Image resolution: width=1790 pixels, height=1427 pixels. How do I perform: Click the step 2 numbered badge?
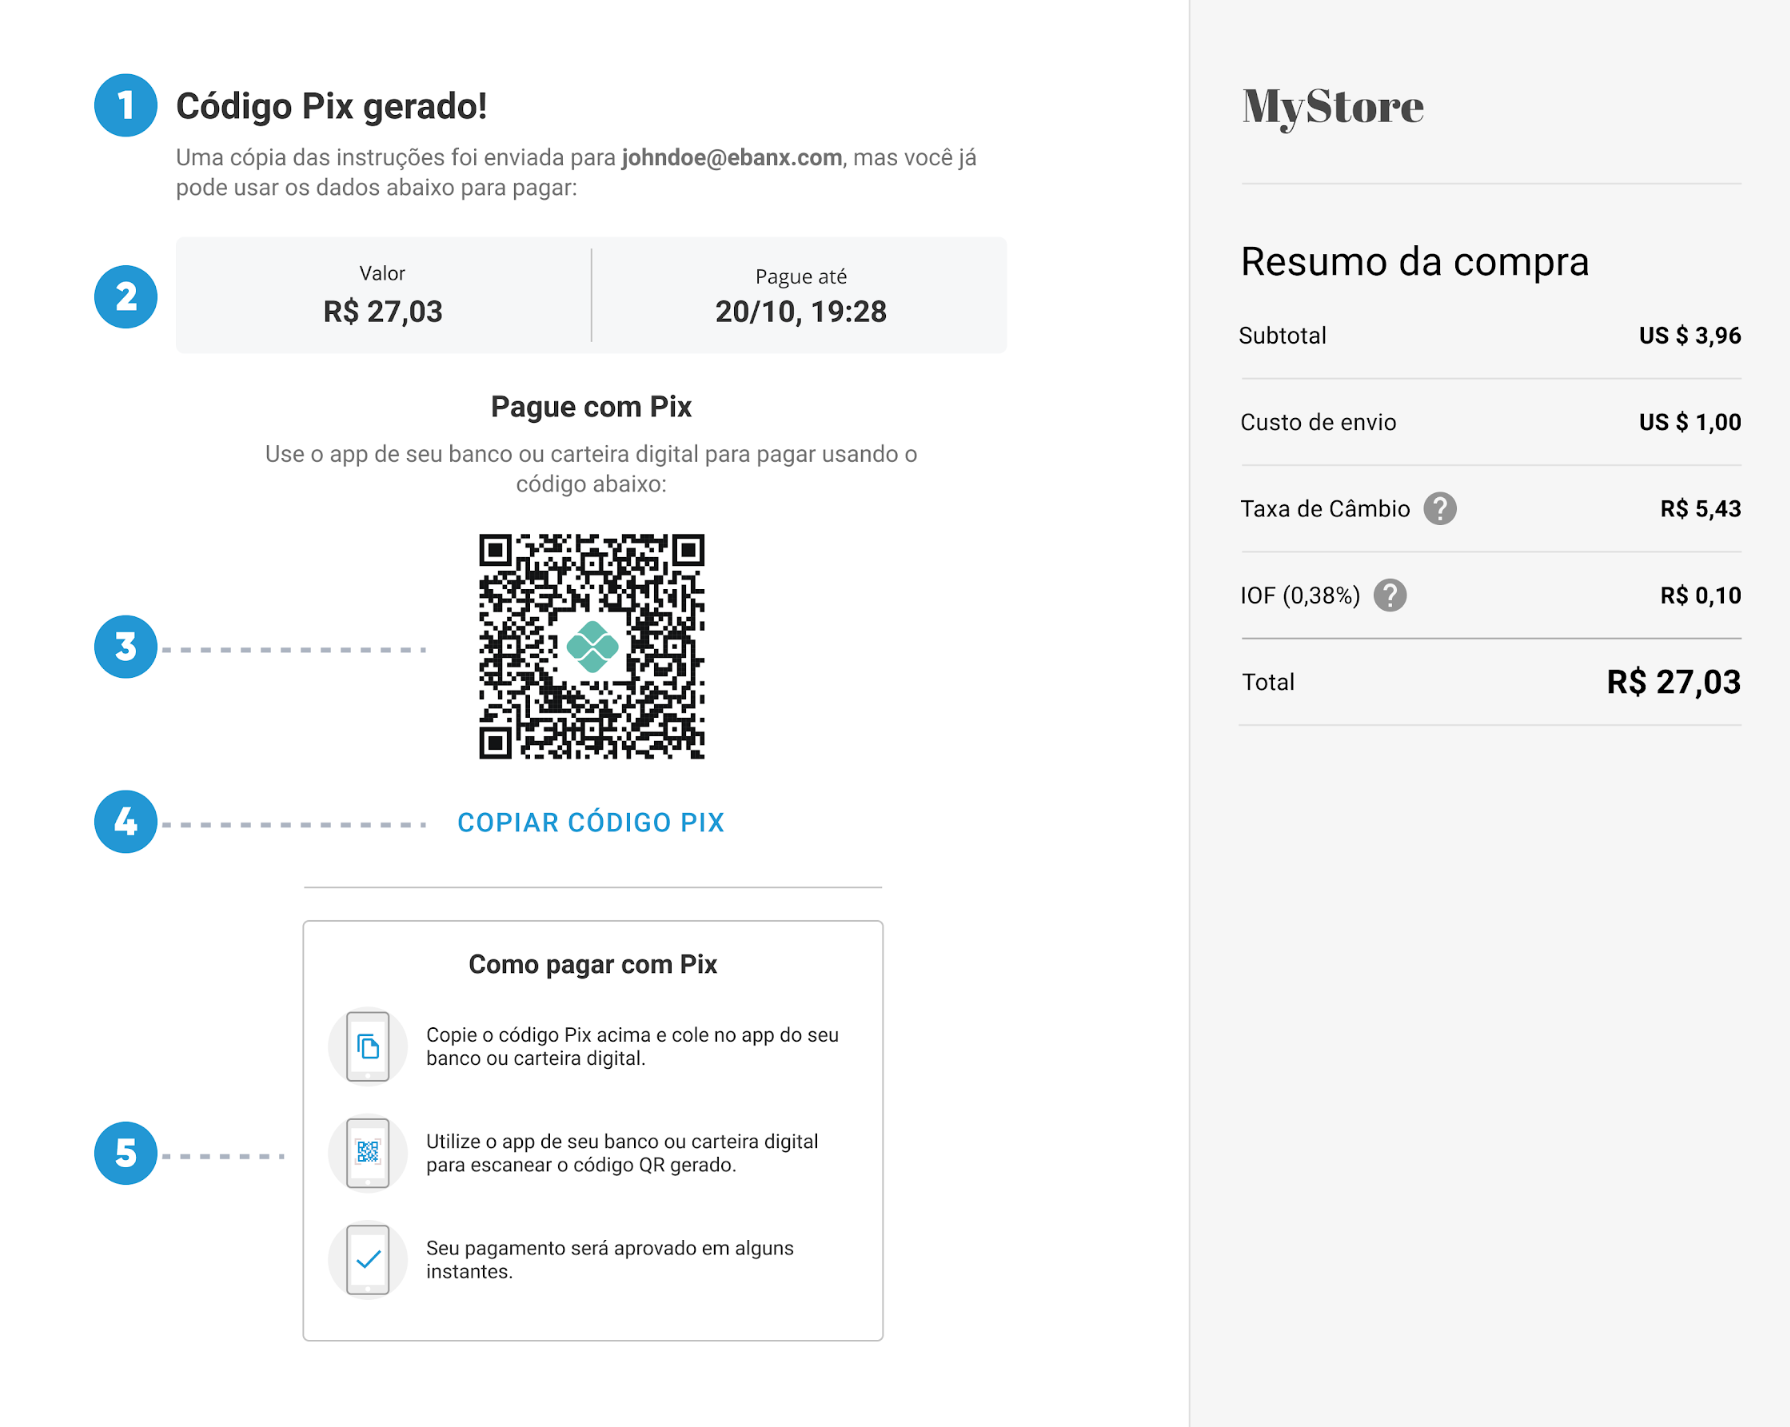125,297
